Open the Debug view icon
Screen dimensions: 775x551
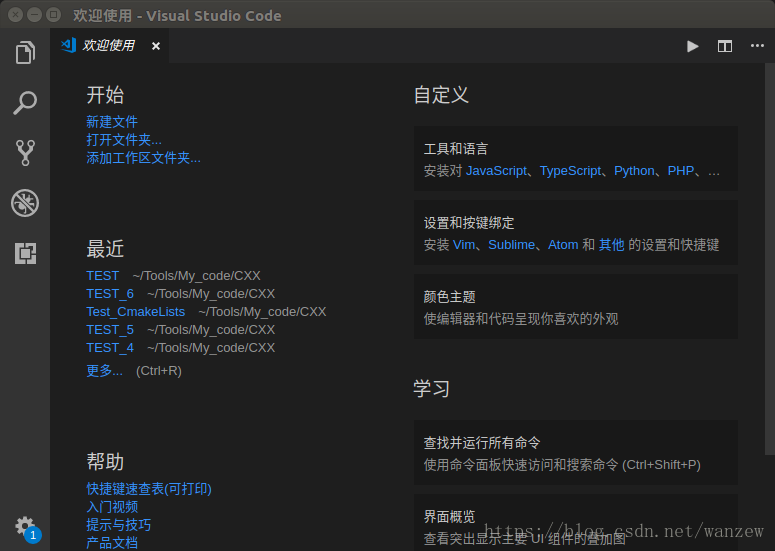[25, 203]
